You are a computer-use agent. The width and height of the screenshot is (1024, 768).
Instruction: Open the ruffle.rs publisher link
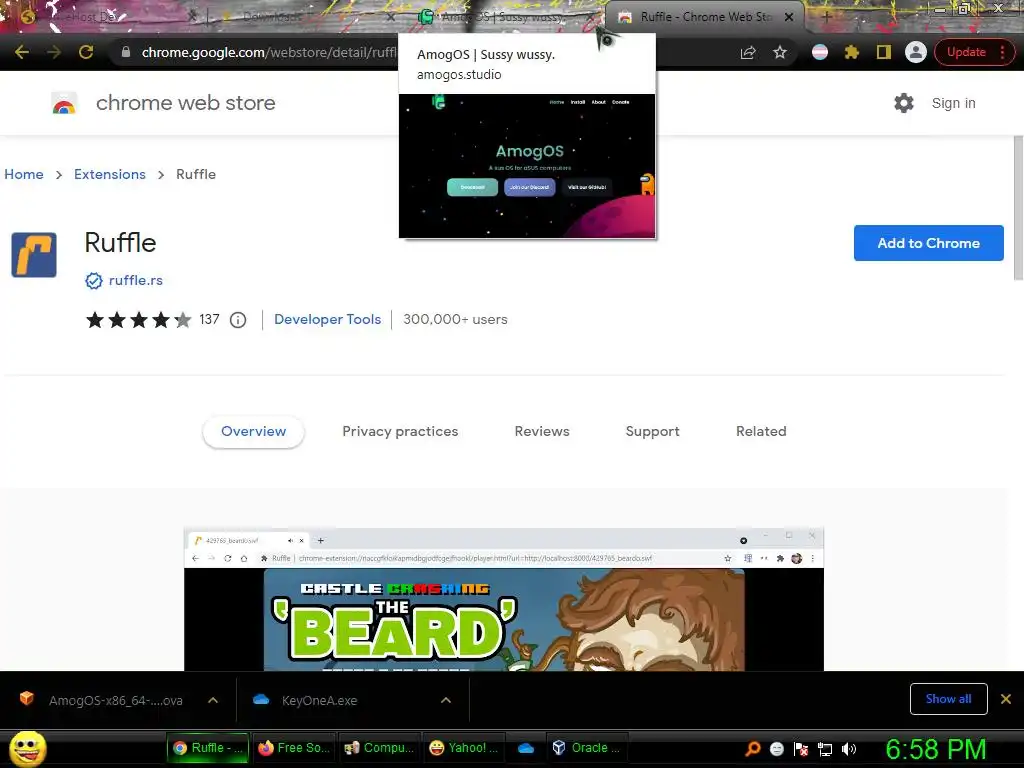[136, 281]
